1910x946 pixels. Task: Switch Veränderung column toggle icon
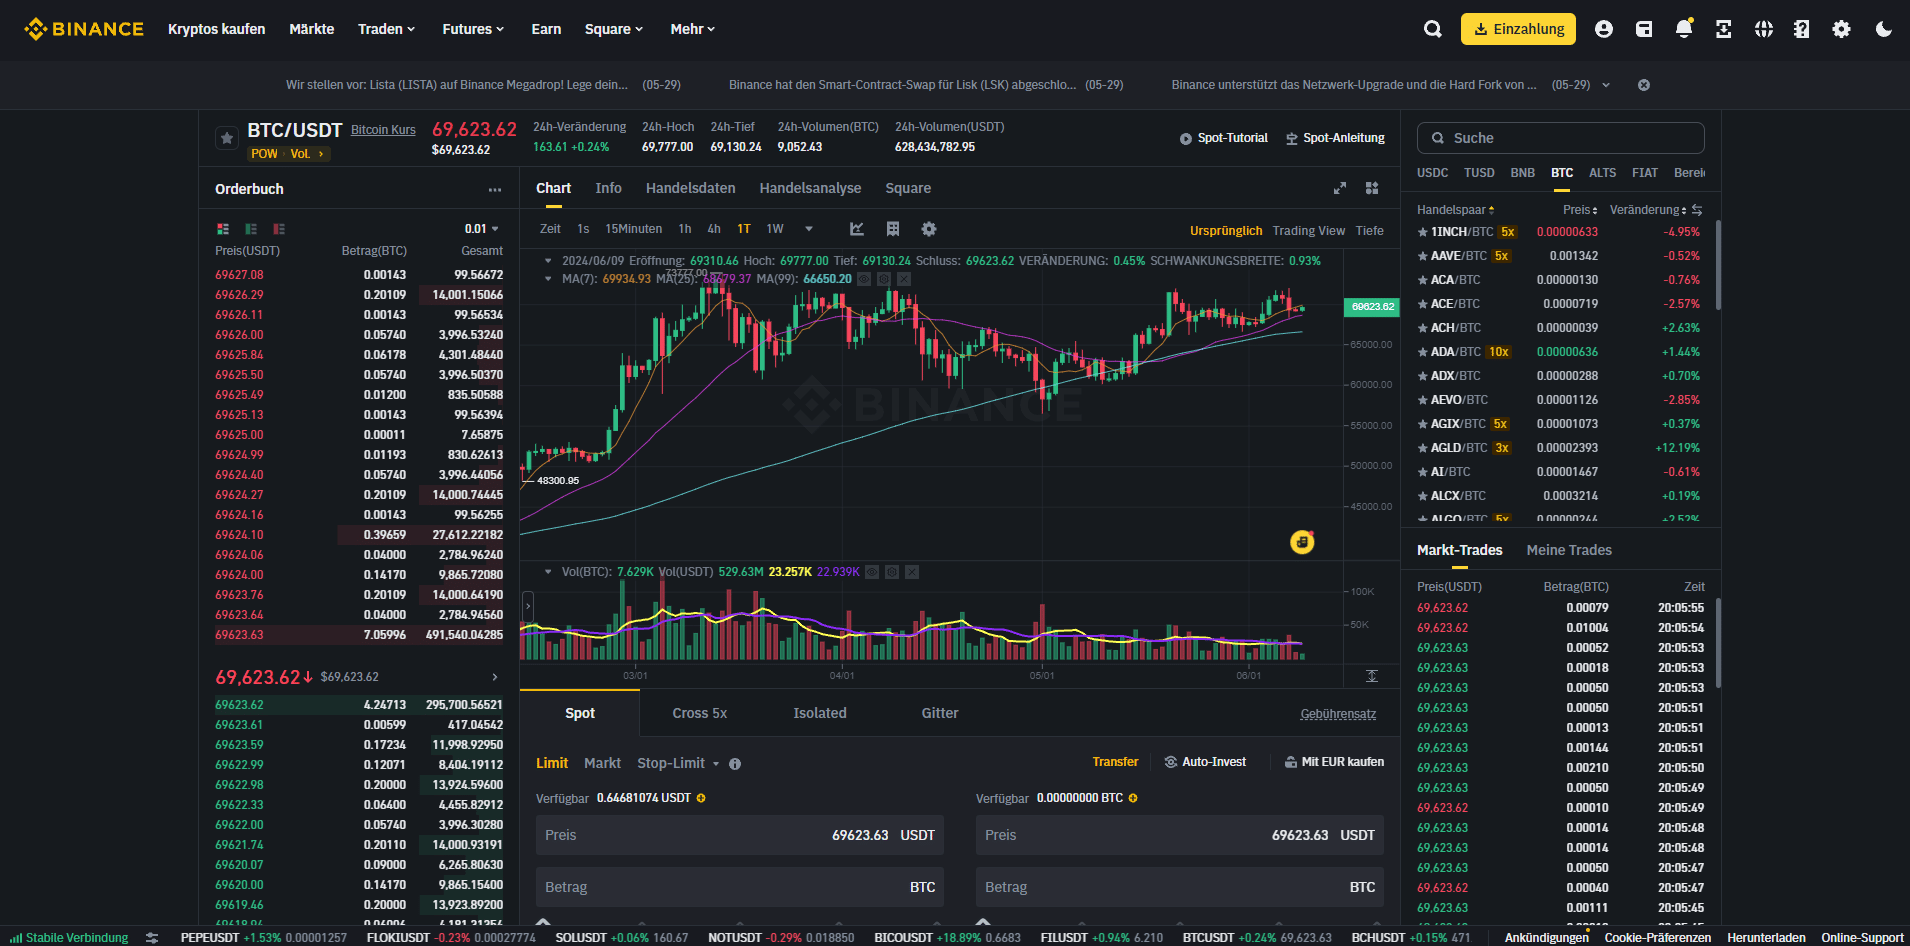[1697, 210]
